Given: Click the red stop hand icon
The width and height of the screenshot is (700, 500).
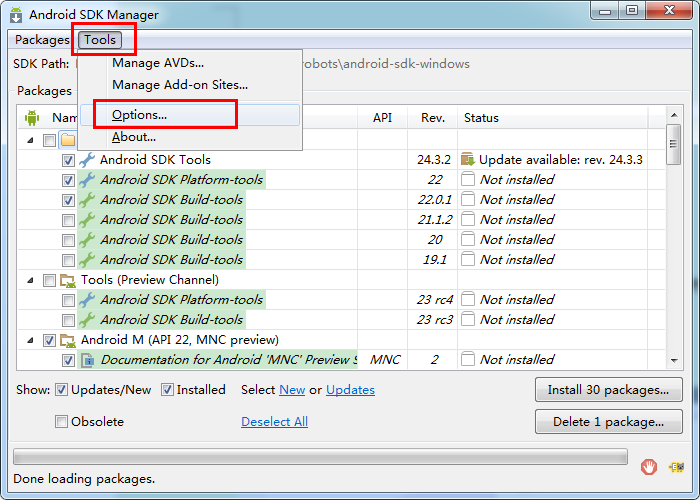Looking at the screenshot, I should point(649,467).
